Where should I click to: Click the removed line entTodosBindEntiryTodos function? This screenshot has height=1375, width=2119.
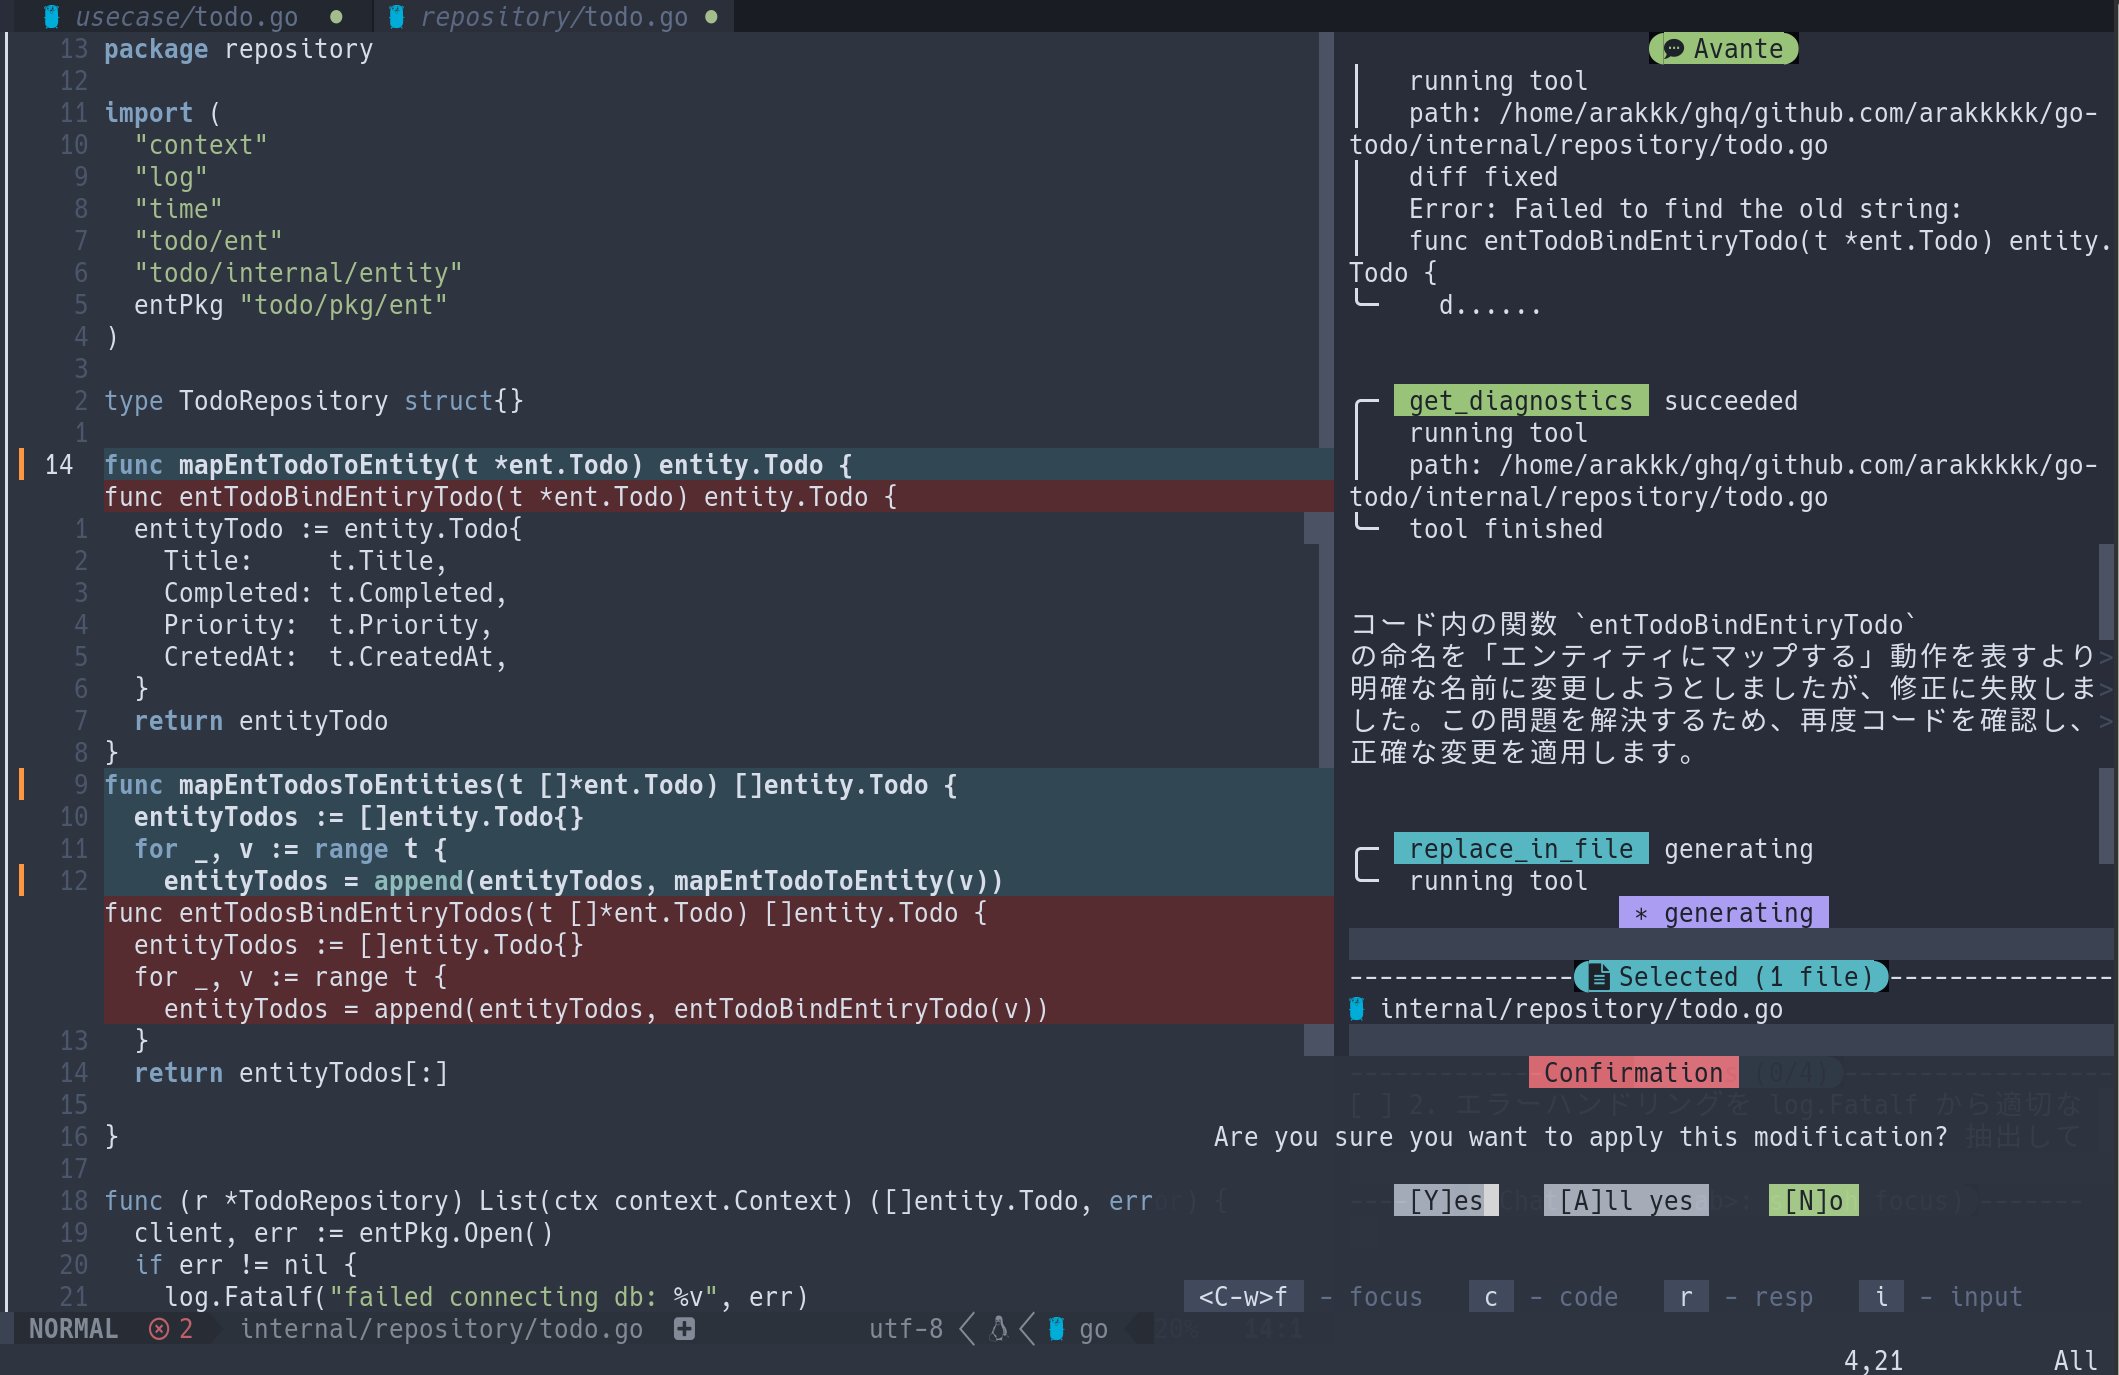[718, 913]
